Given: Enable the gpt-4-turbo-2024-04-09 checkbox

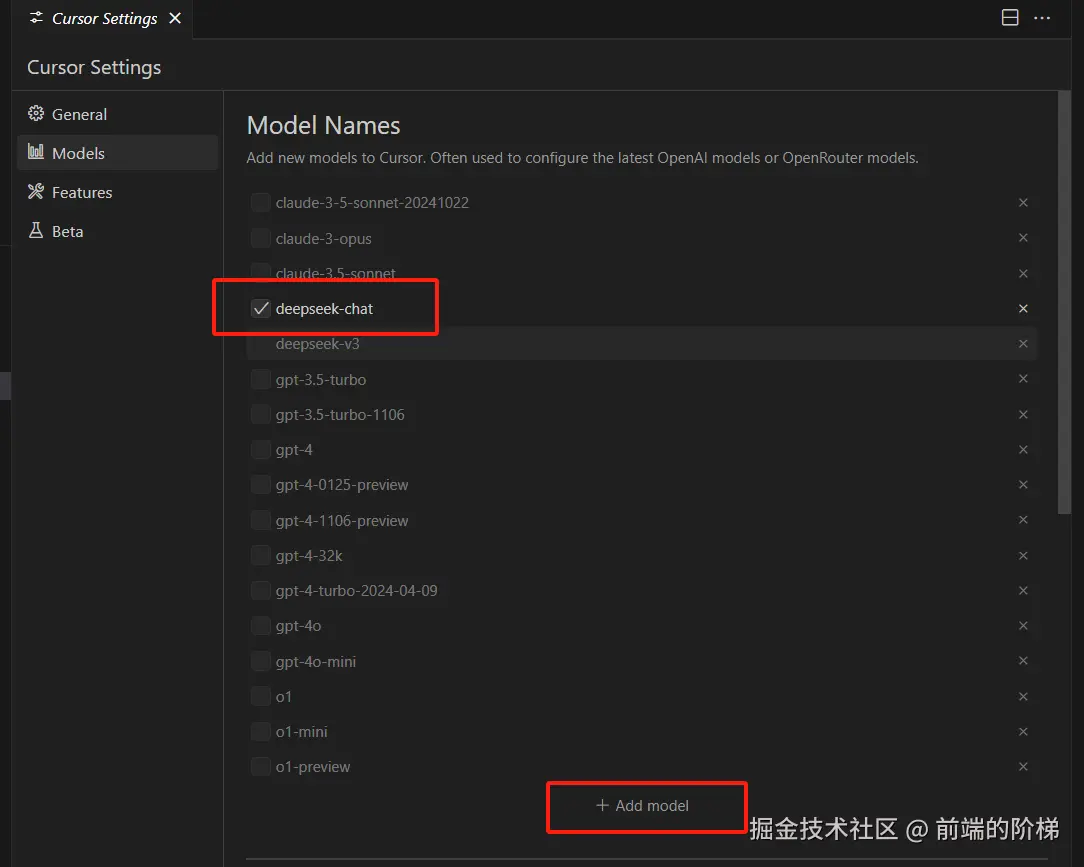Looking at the screenshot, I should pyautogui.click(x=261, y=590).
